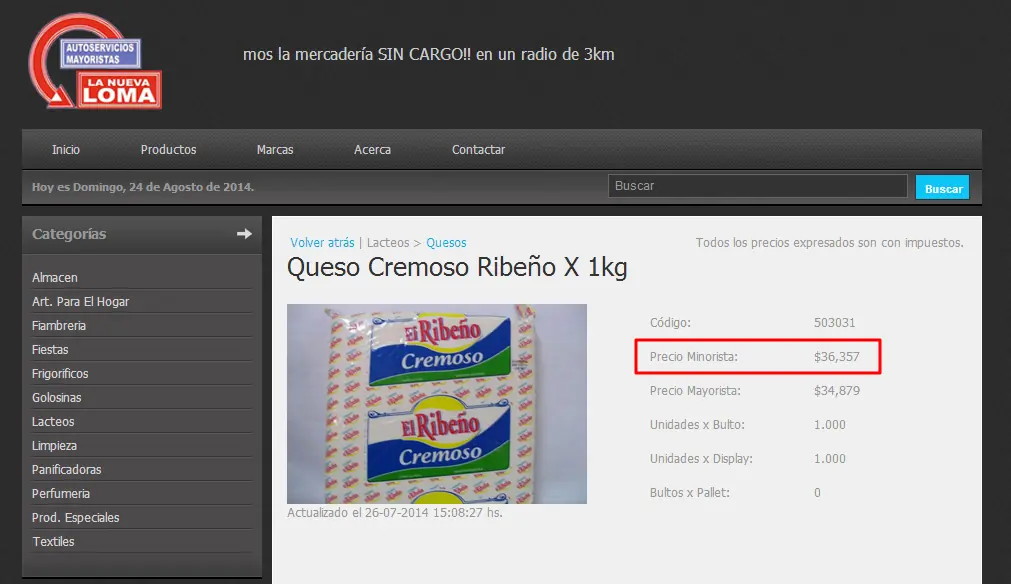Click the blue Buscar button
This screenshot has height=584, width=1011.
943,188
